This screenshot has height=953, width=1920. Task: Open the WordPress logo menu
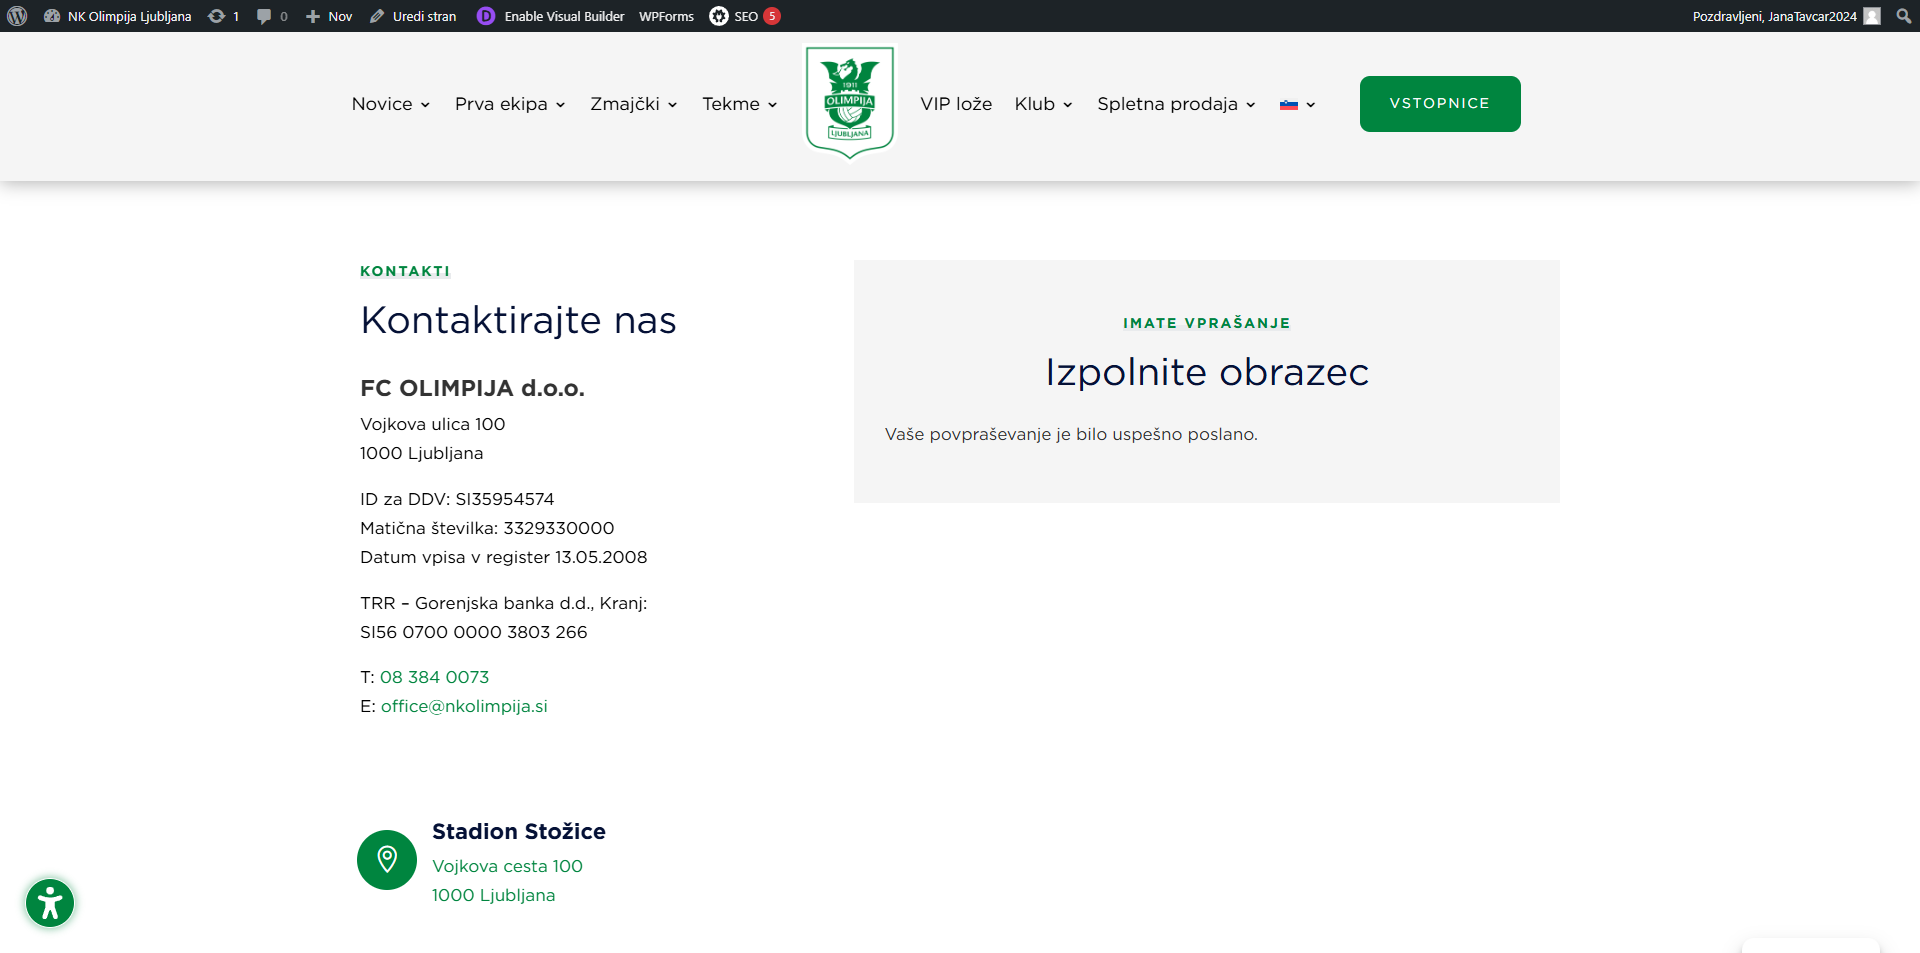[17, 16]
